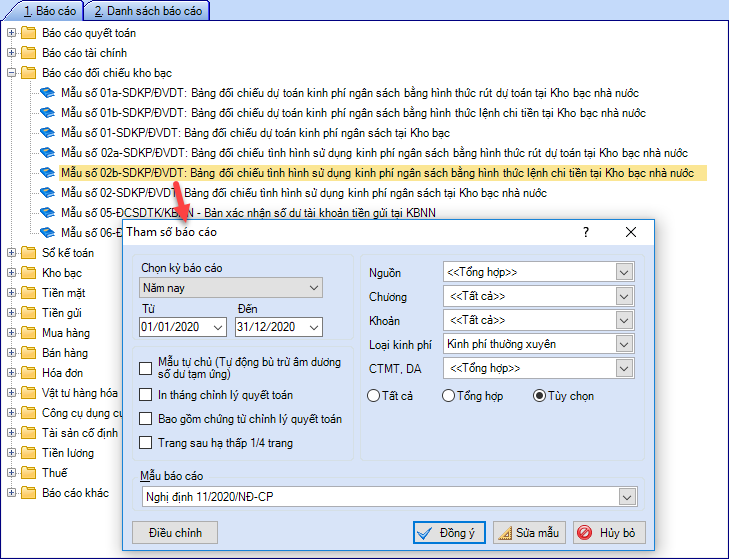The width and height of the screenshot is (729, 559).
Task: Click the Sửa mẫu button
Action: click(x=530, y=533)
